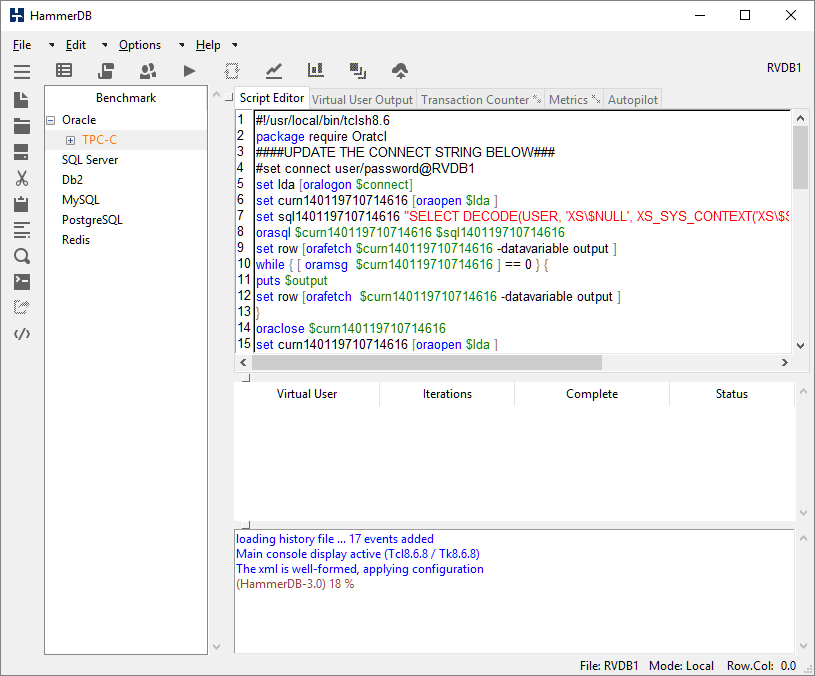Select Redis in Benchmark tree
The width and height of the screenshot is (815, 676).
[x=76, y=240]
